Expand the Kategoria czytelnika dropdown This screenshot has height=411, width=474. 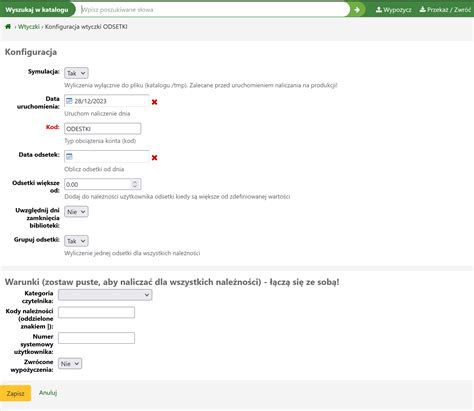coord(105,295)
